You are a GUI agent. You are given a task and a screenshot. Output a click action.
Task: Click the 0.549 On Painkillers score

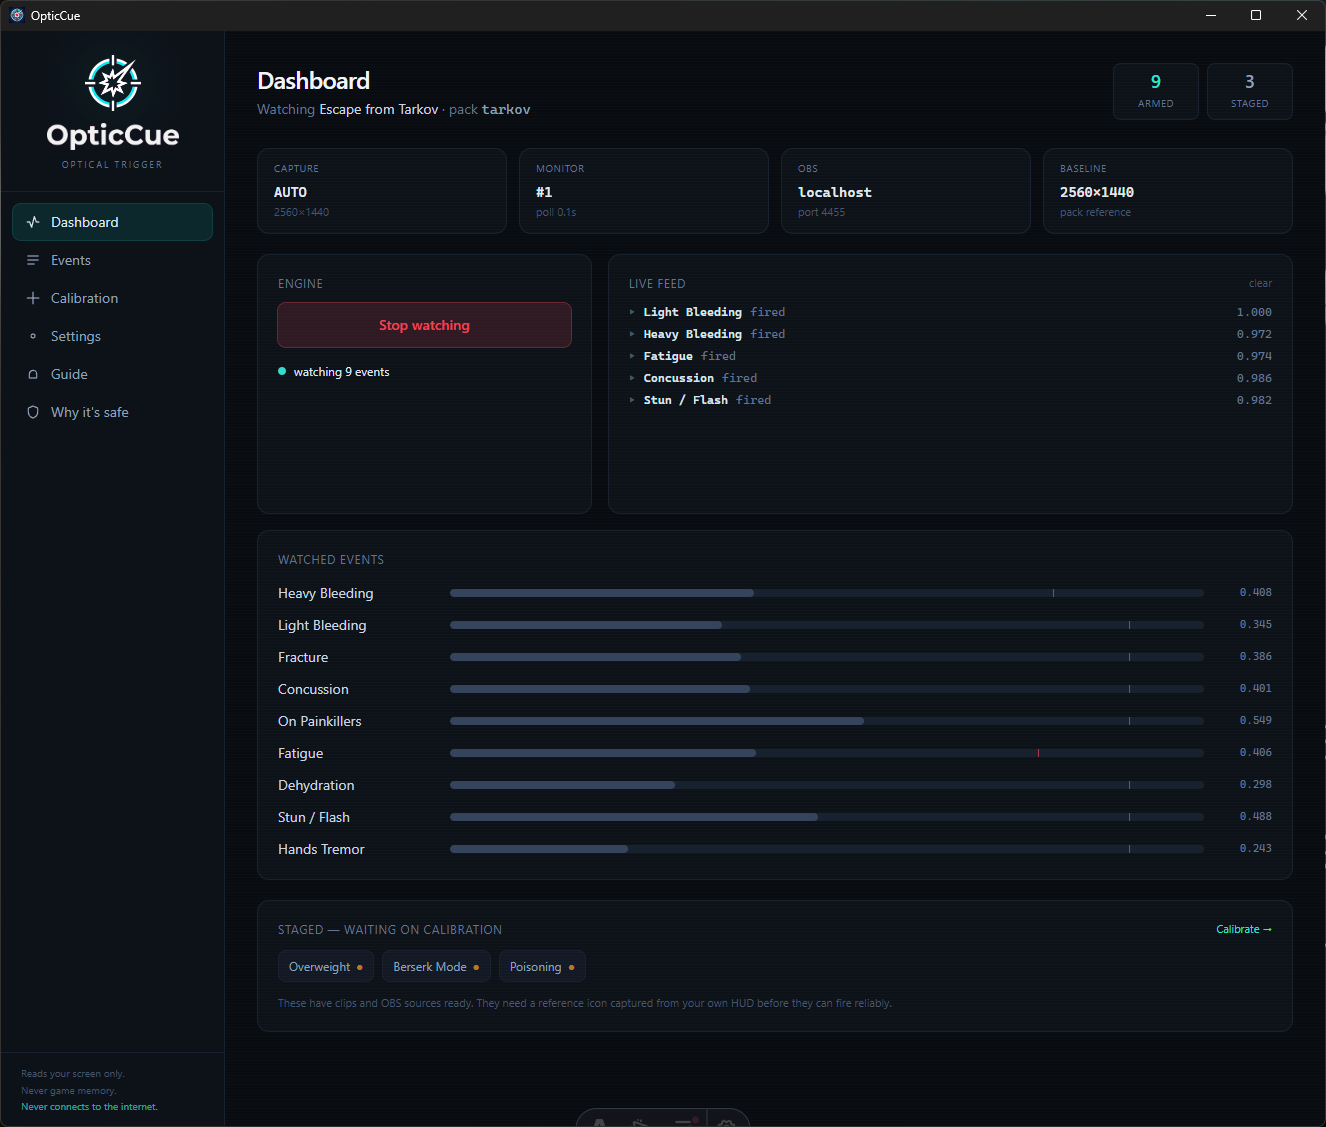(1256, 721)
